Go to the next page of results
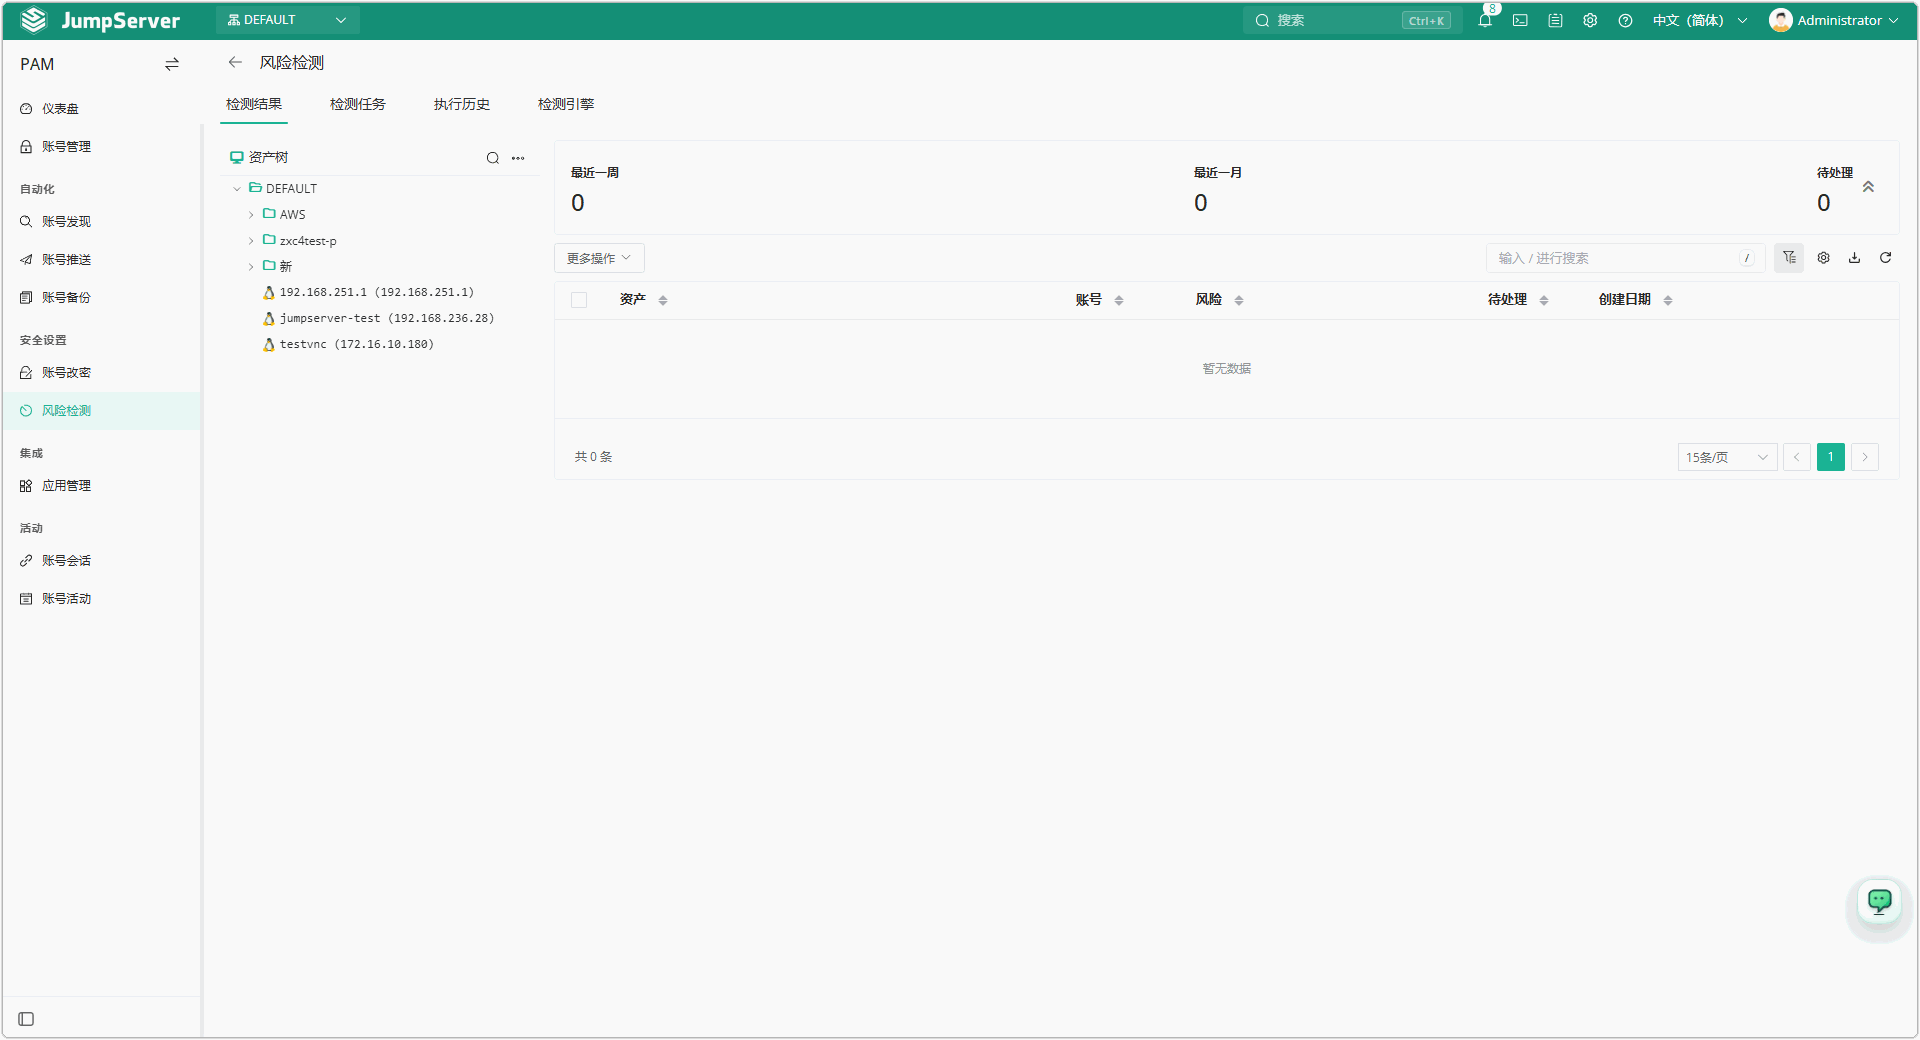Image resolution: width=1920 pixels, height=1040 pixels. pyautogui.click(x=1865, y=457)
